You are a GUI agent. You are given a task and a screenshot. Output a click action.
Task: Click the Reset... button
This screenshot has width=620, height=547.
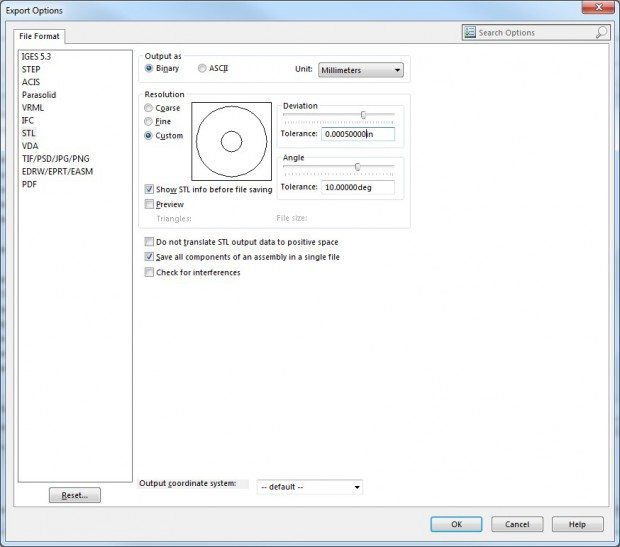click(x=75, y=495)
